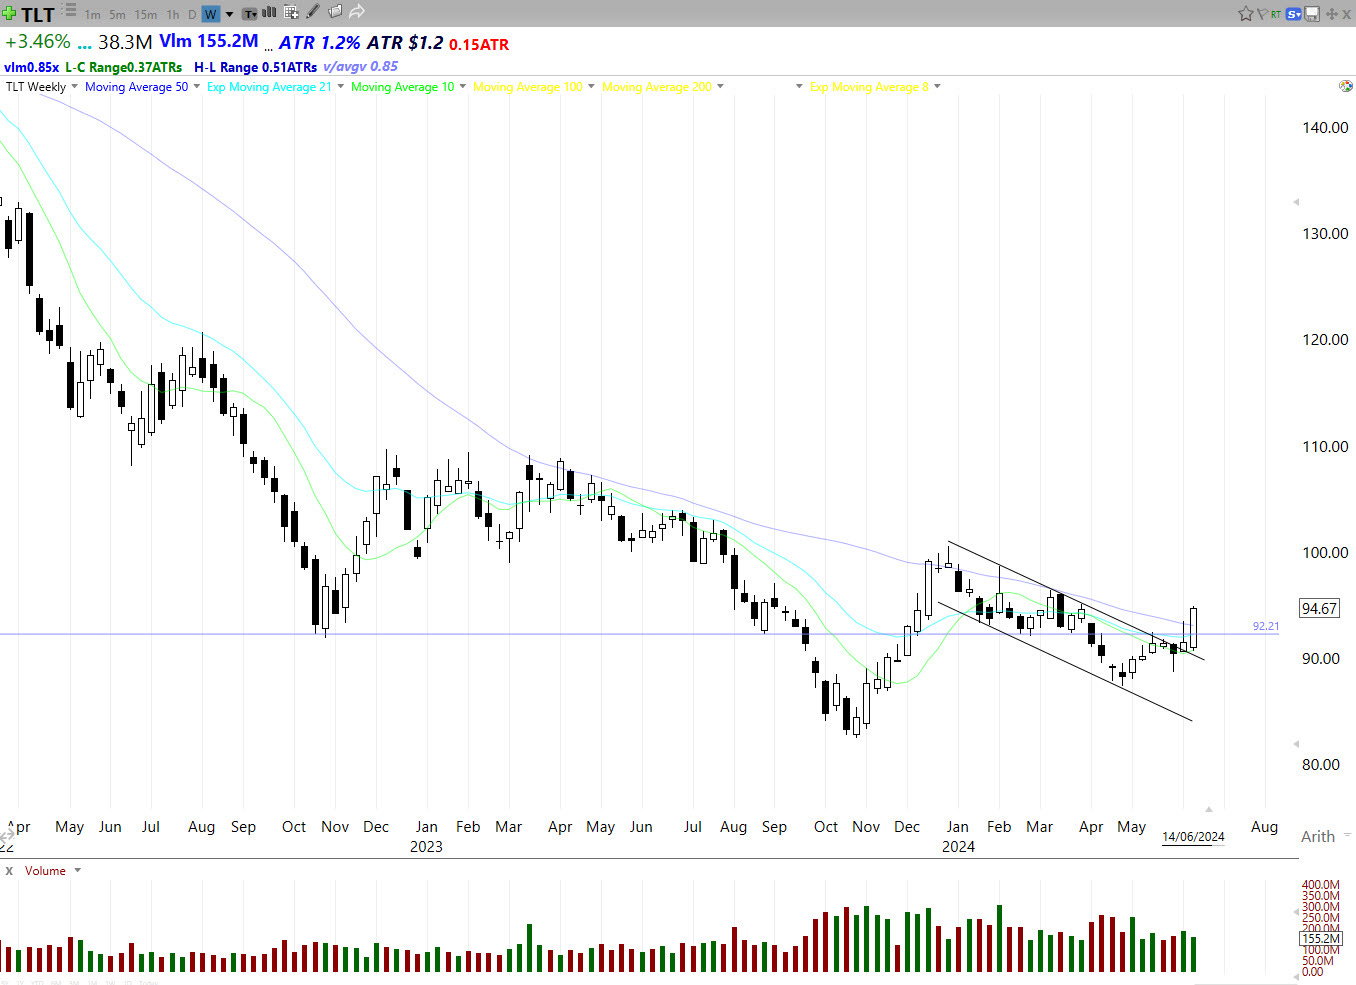Click the share arrow icon
Image resolution: width=1356 pixels, height=985 pixels.
(357, 12)
